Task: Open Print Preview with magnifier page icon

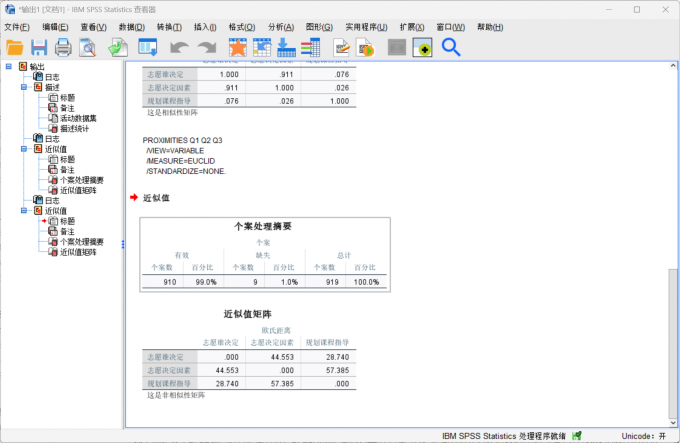Action: point(88,47)
